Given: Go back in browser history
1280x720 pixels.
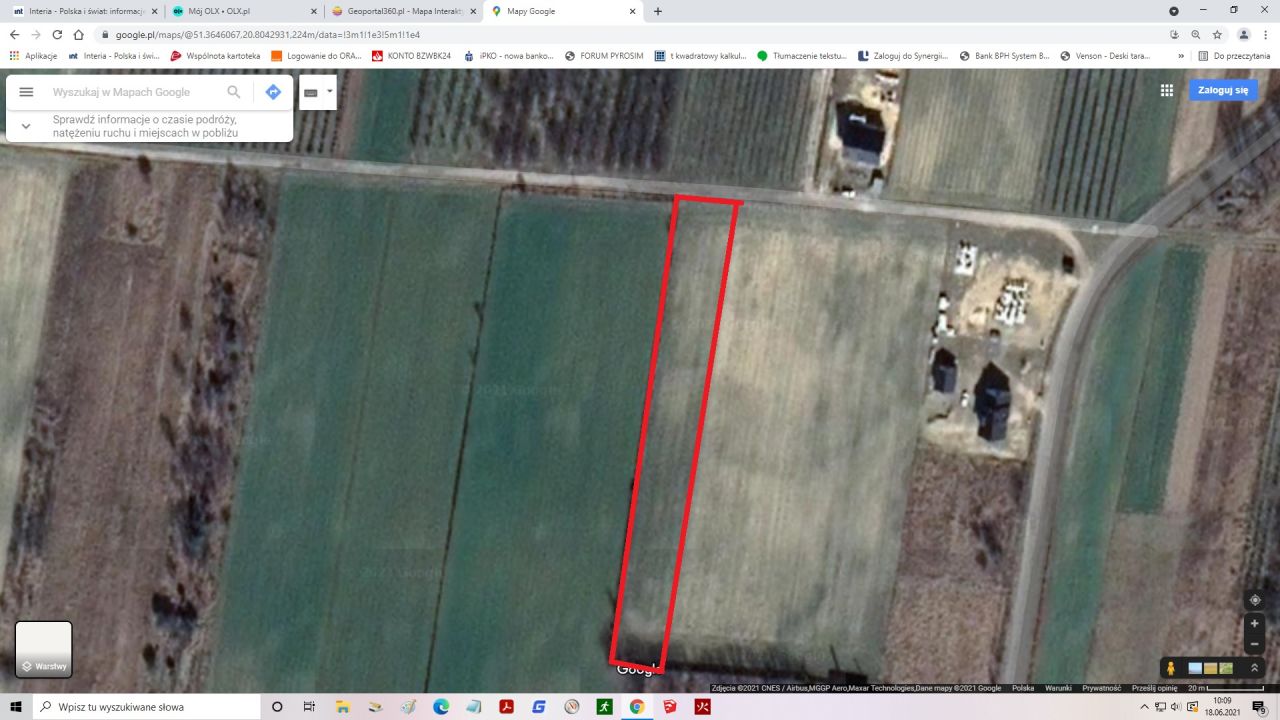Looking at the screenshot, I should (x=14, y=34).
